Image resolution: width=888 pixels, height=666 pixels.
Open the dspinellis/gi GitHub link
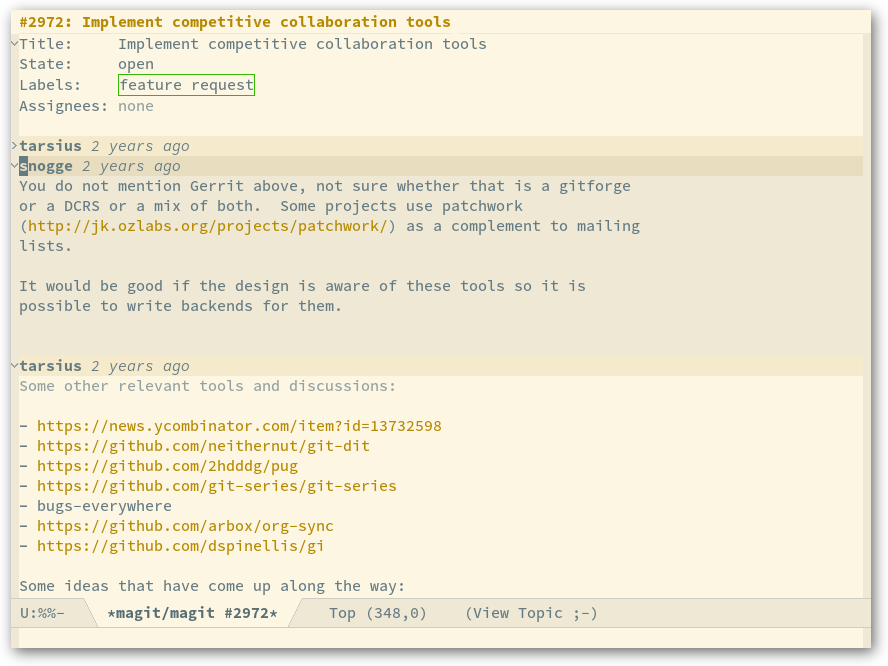pyautogui.click(x=181, y=546)
